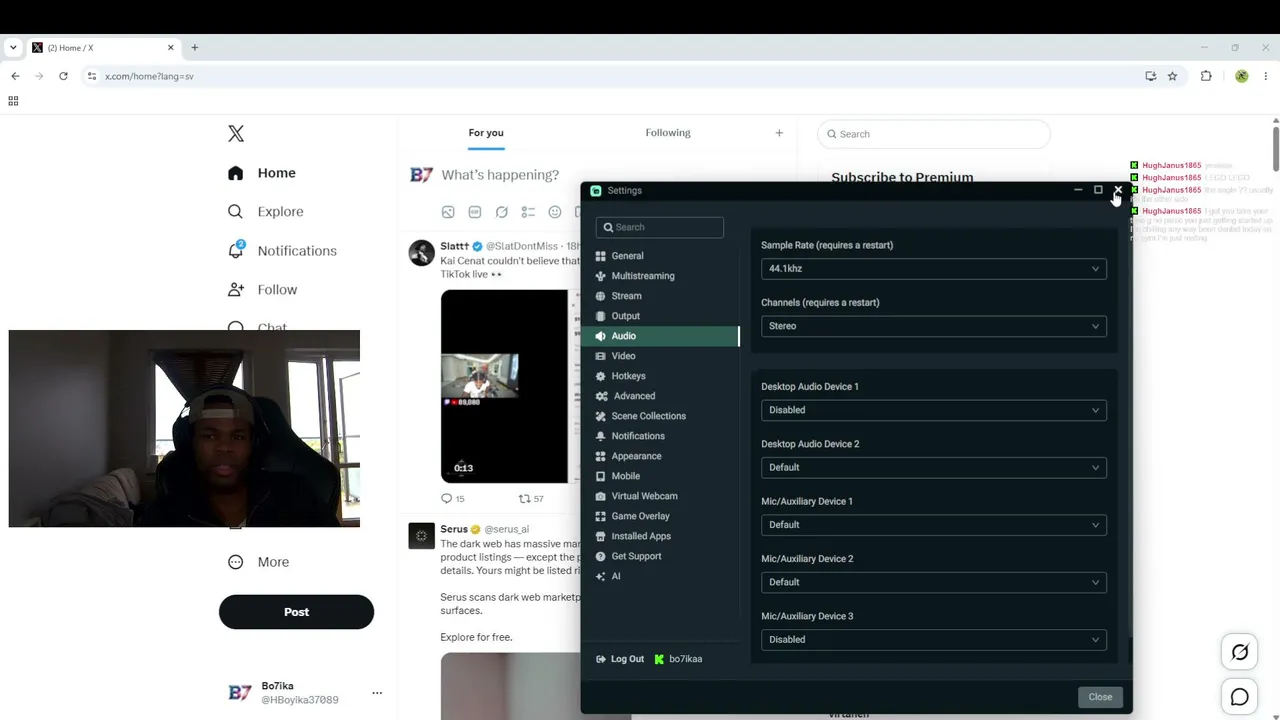This screenshot has height=720, width=1280.
Task: Click the @SlatDontMiss handle
Action: 522,247
